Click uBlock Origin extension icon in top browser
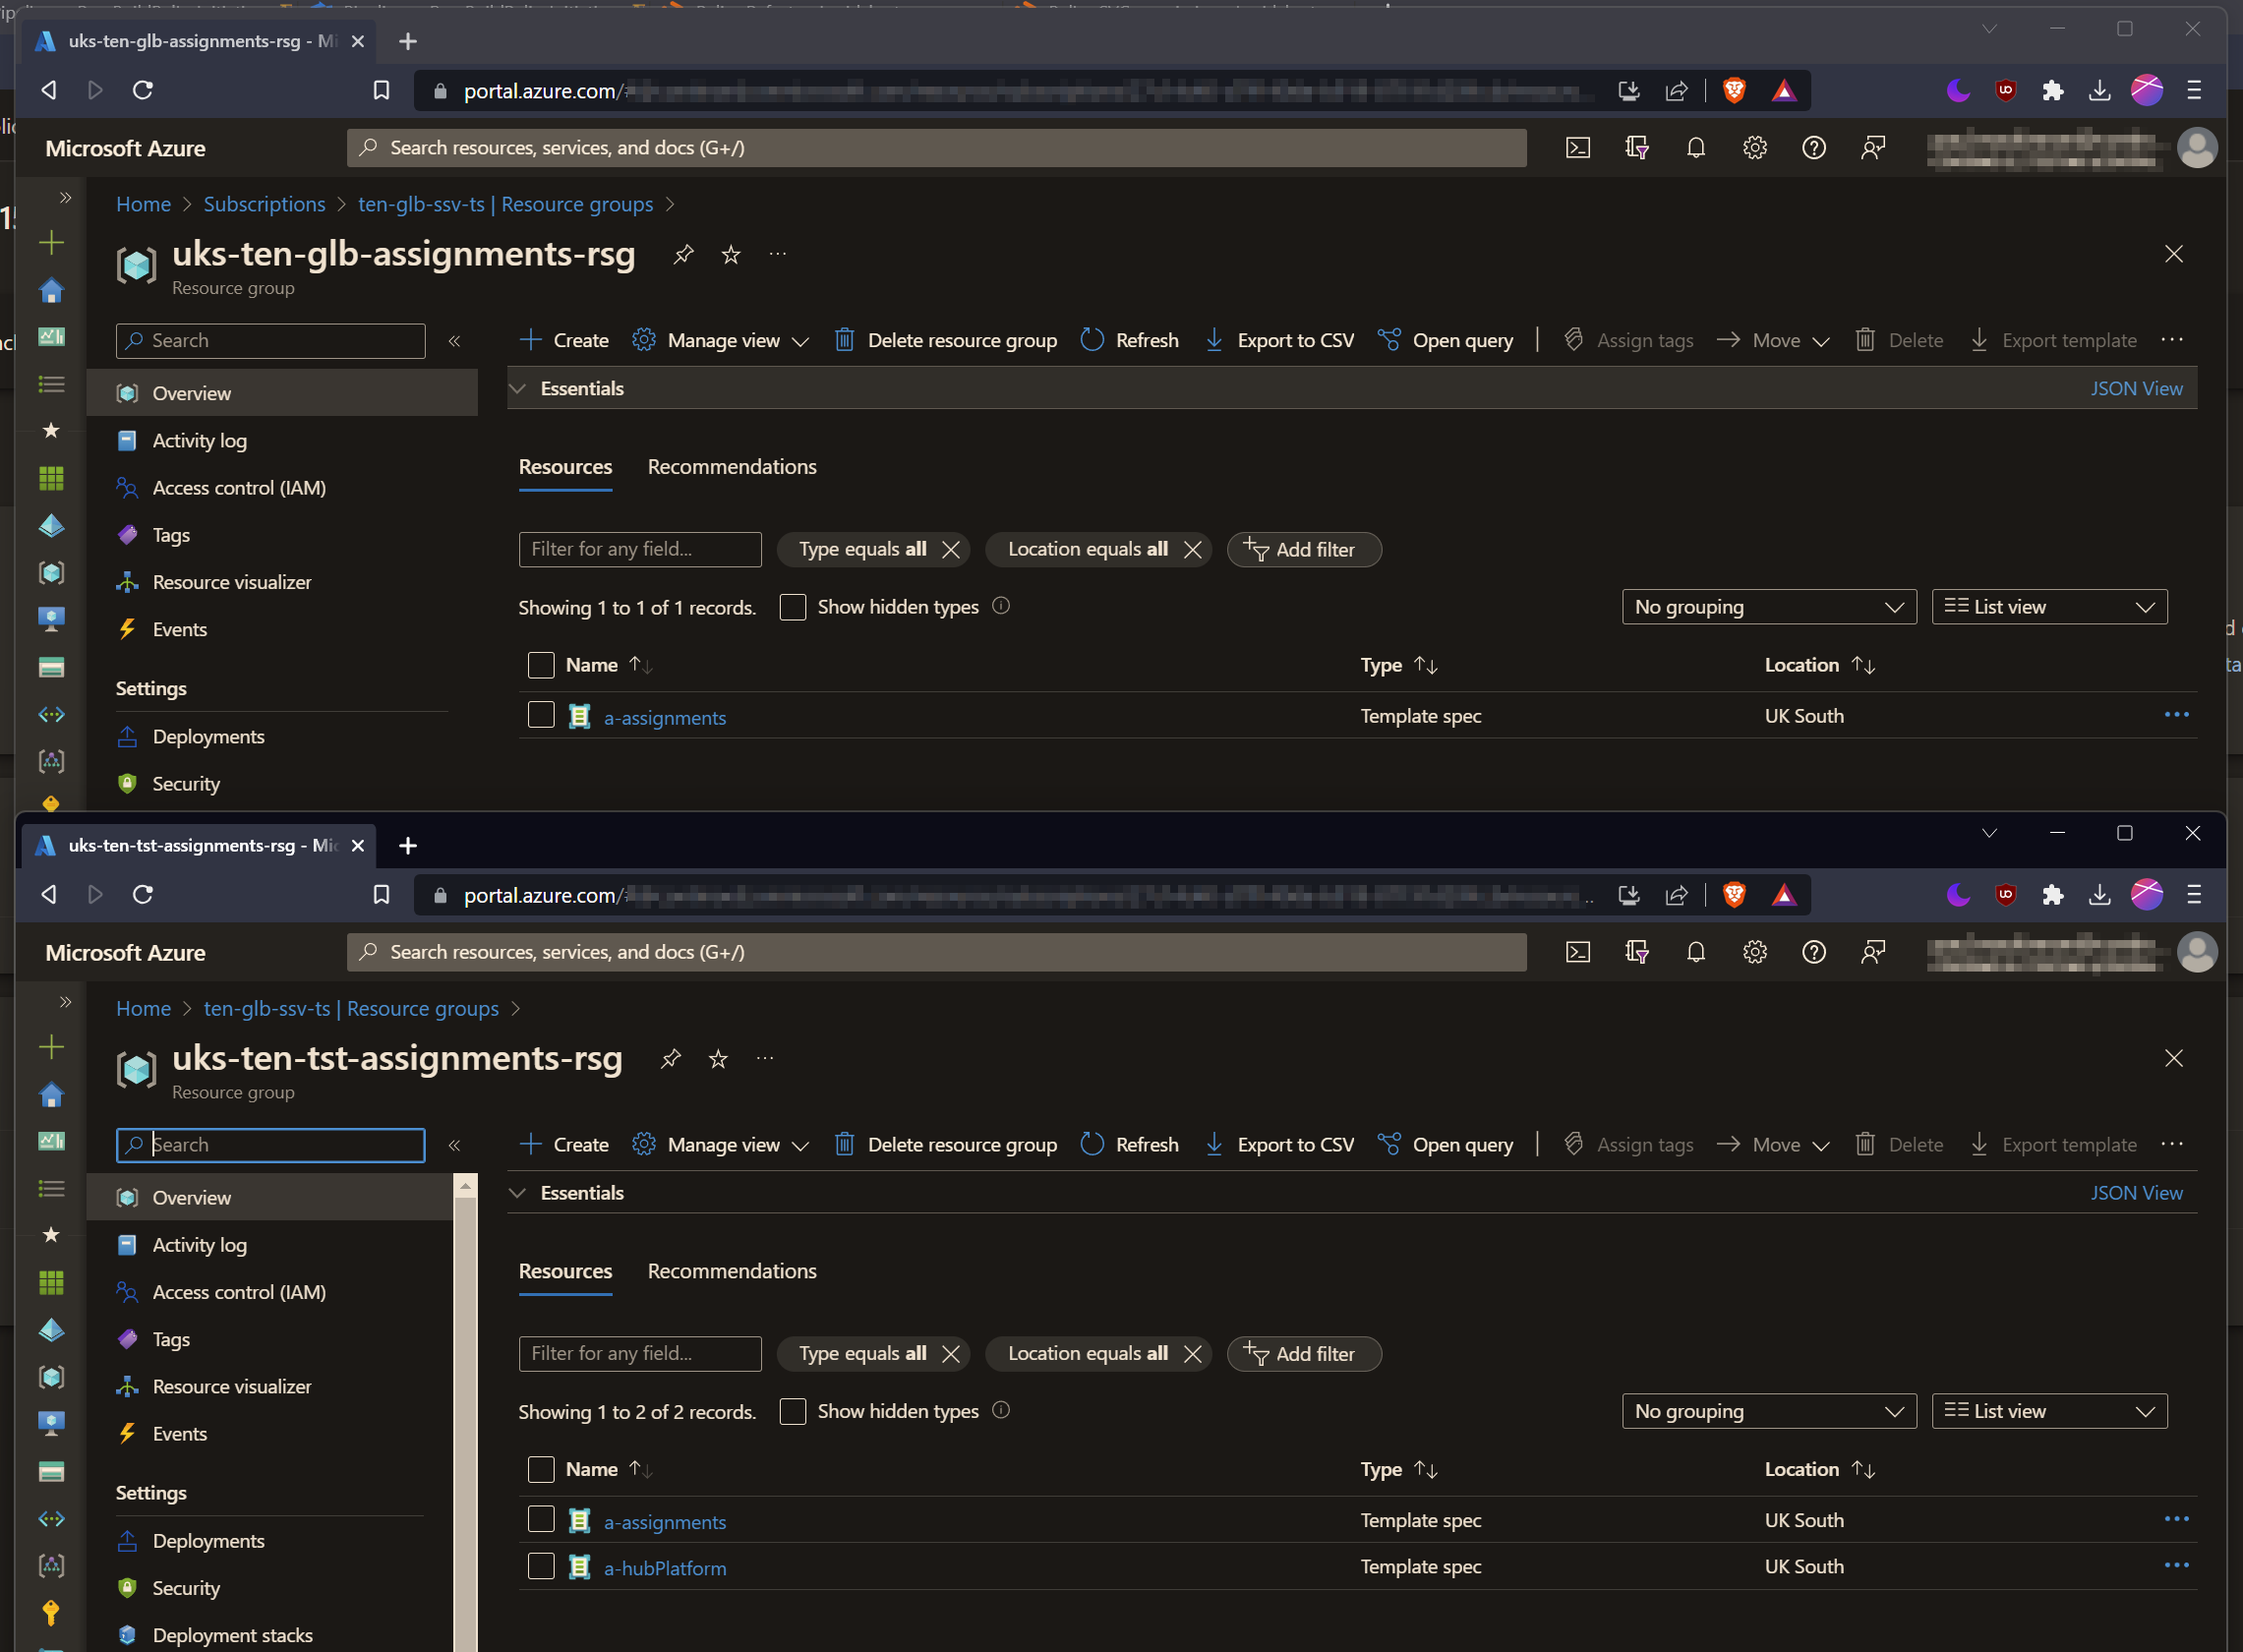 click(x=2005, y=90)
